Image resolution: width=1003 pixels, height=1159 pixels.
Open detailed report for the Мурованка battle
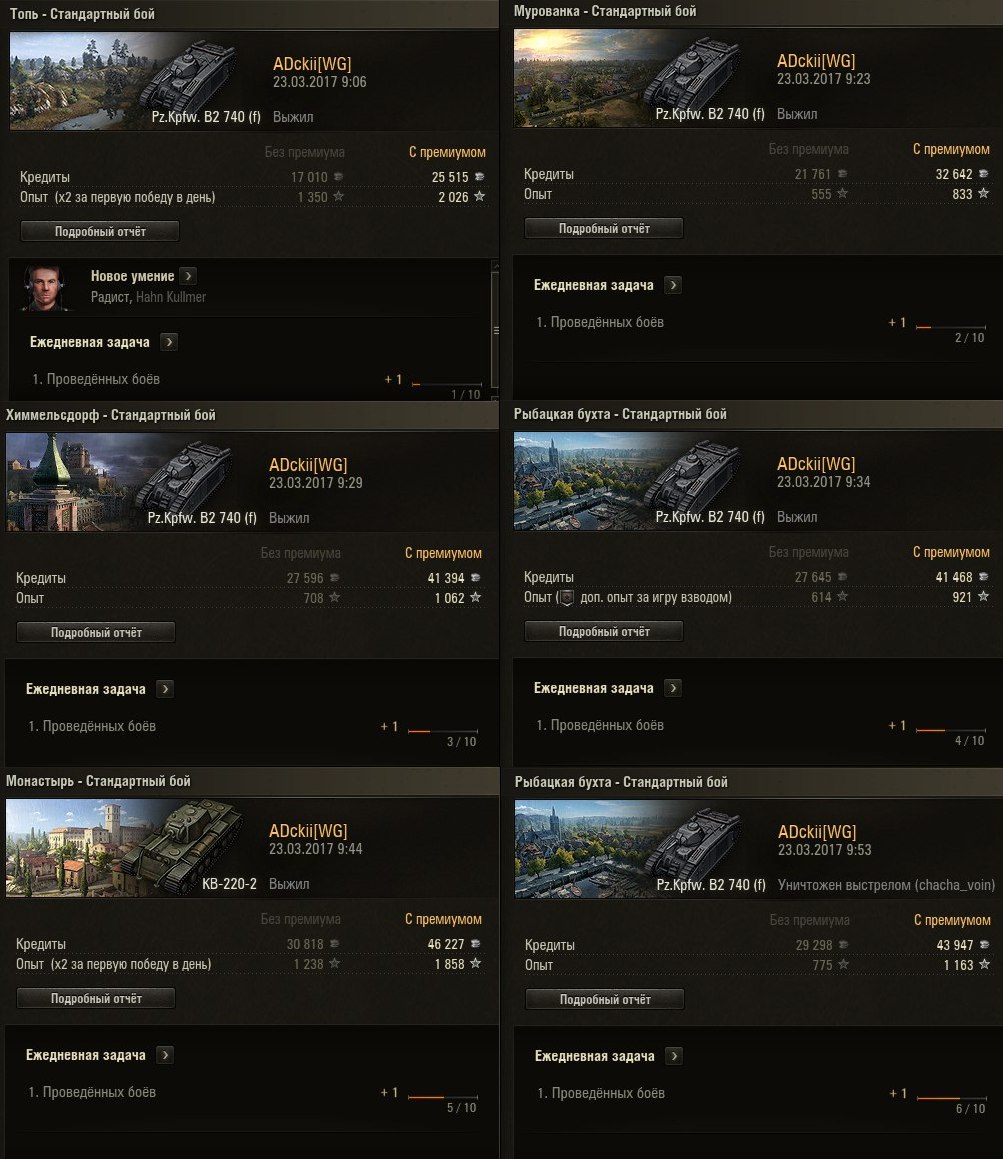604,228
